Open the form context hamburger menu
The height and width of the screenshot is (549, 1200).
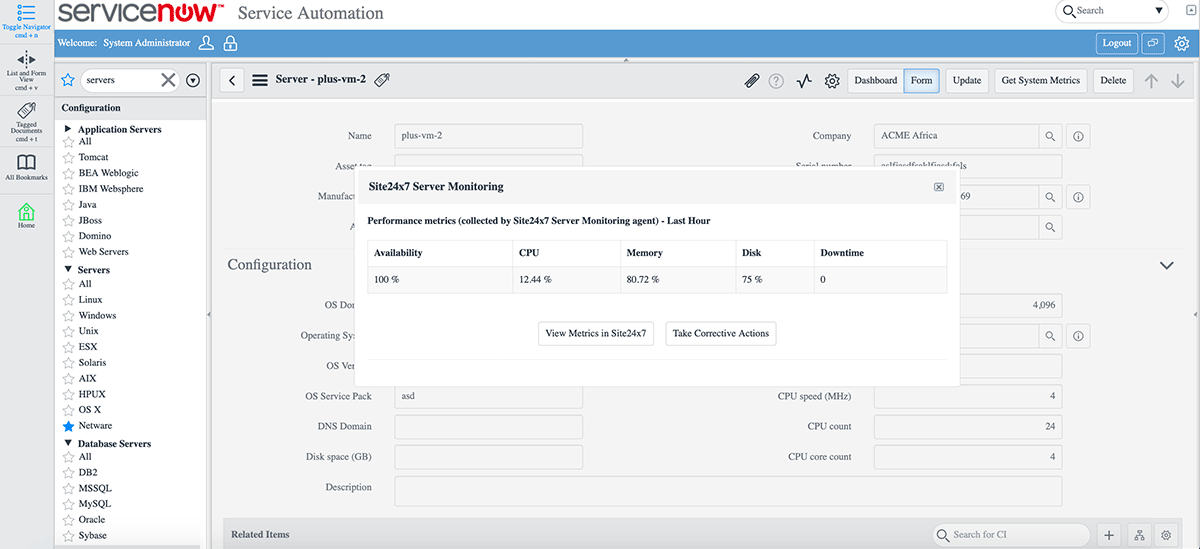[260, 81]
